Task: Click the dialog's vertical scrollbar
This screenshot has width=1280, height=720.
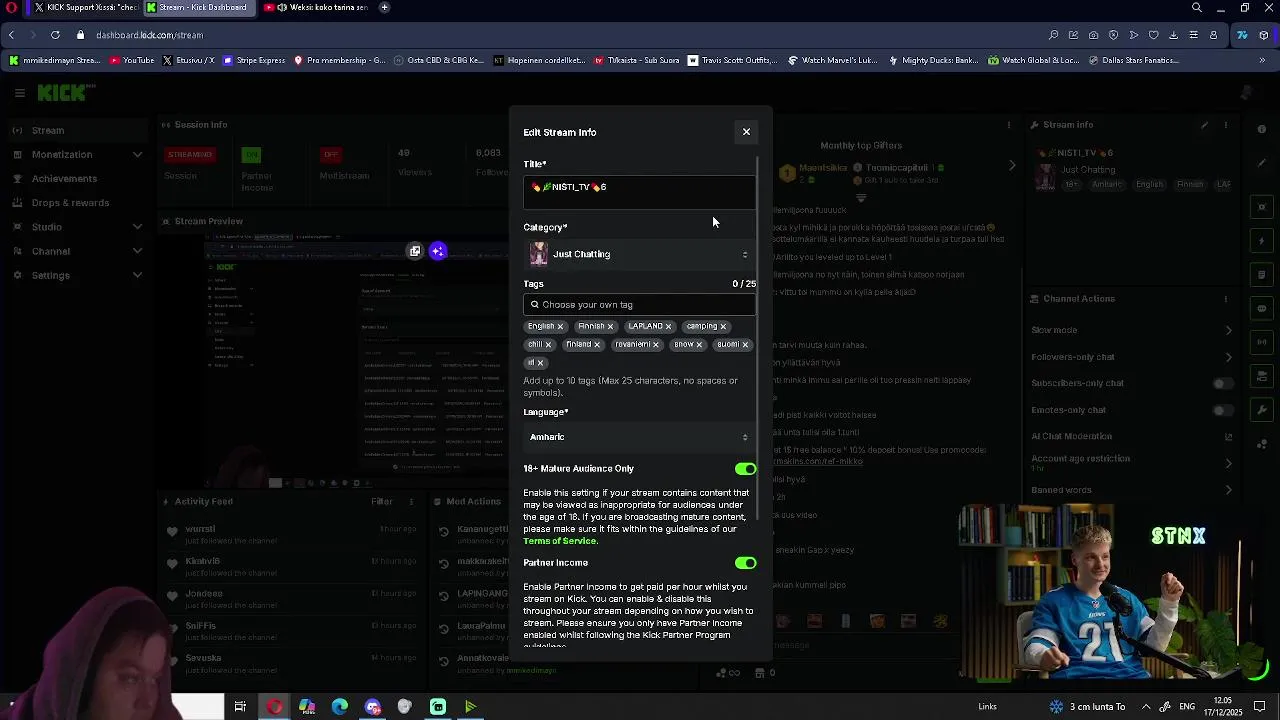Action: pyautogui.click(x=759, y=340)
